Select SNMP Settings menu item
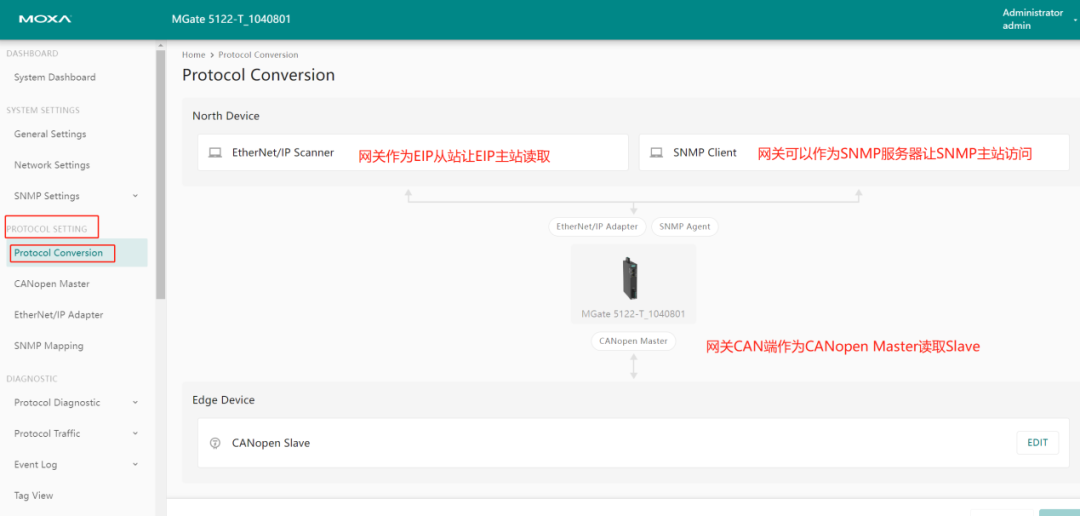The width and height of the screenshot is (1080, 516). [47, 196]
